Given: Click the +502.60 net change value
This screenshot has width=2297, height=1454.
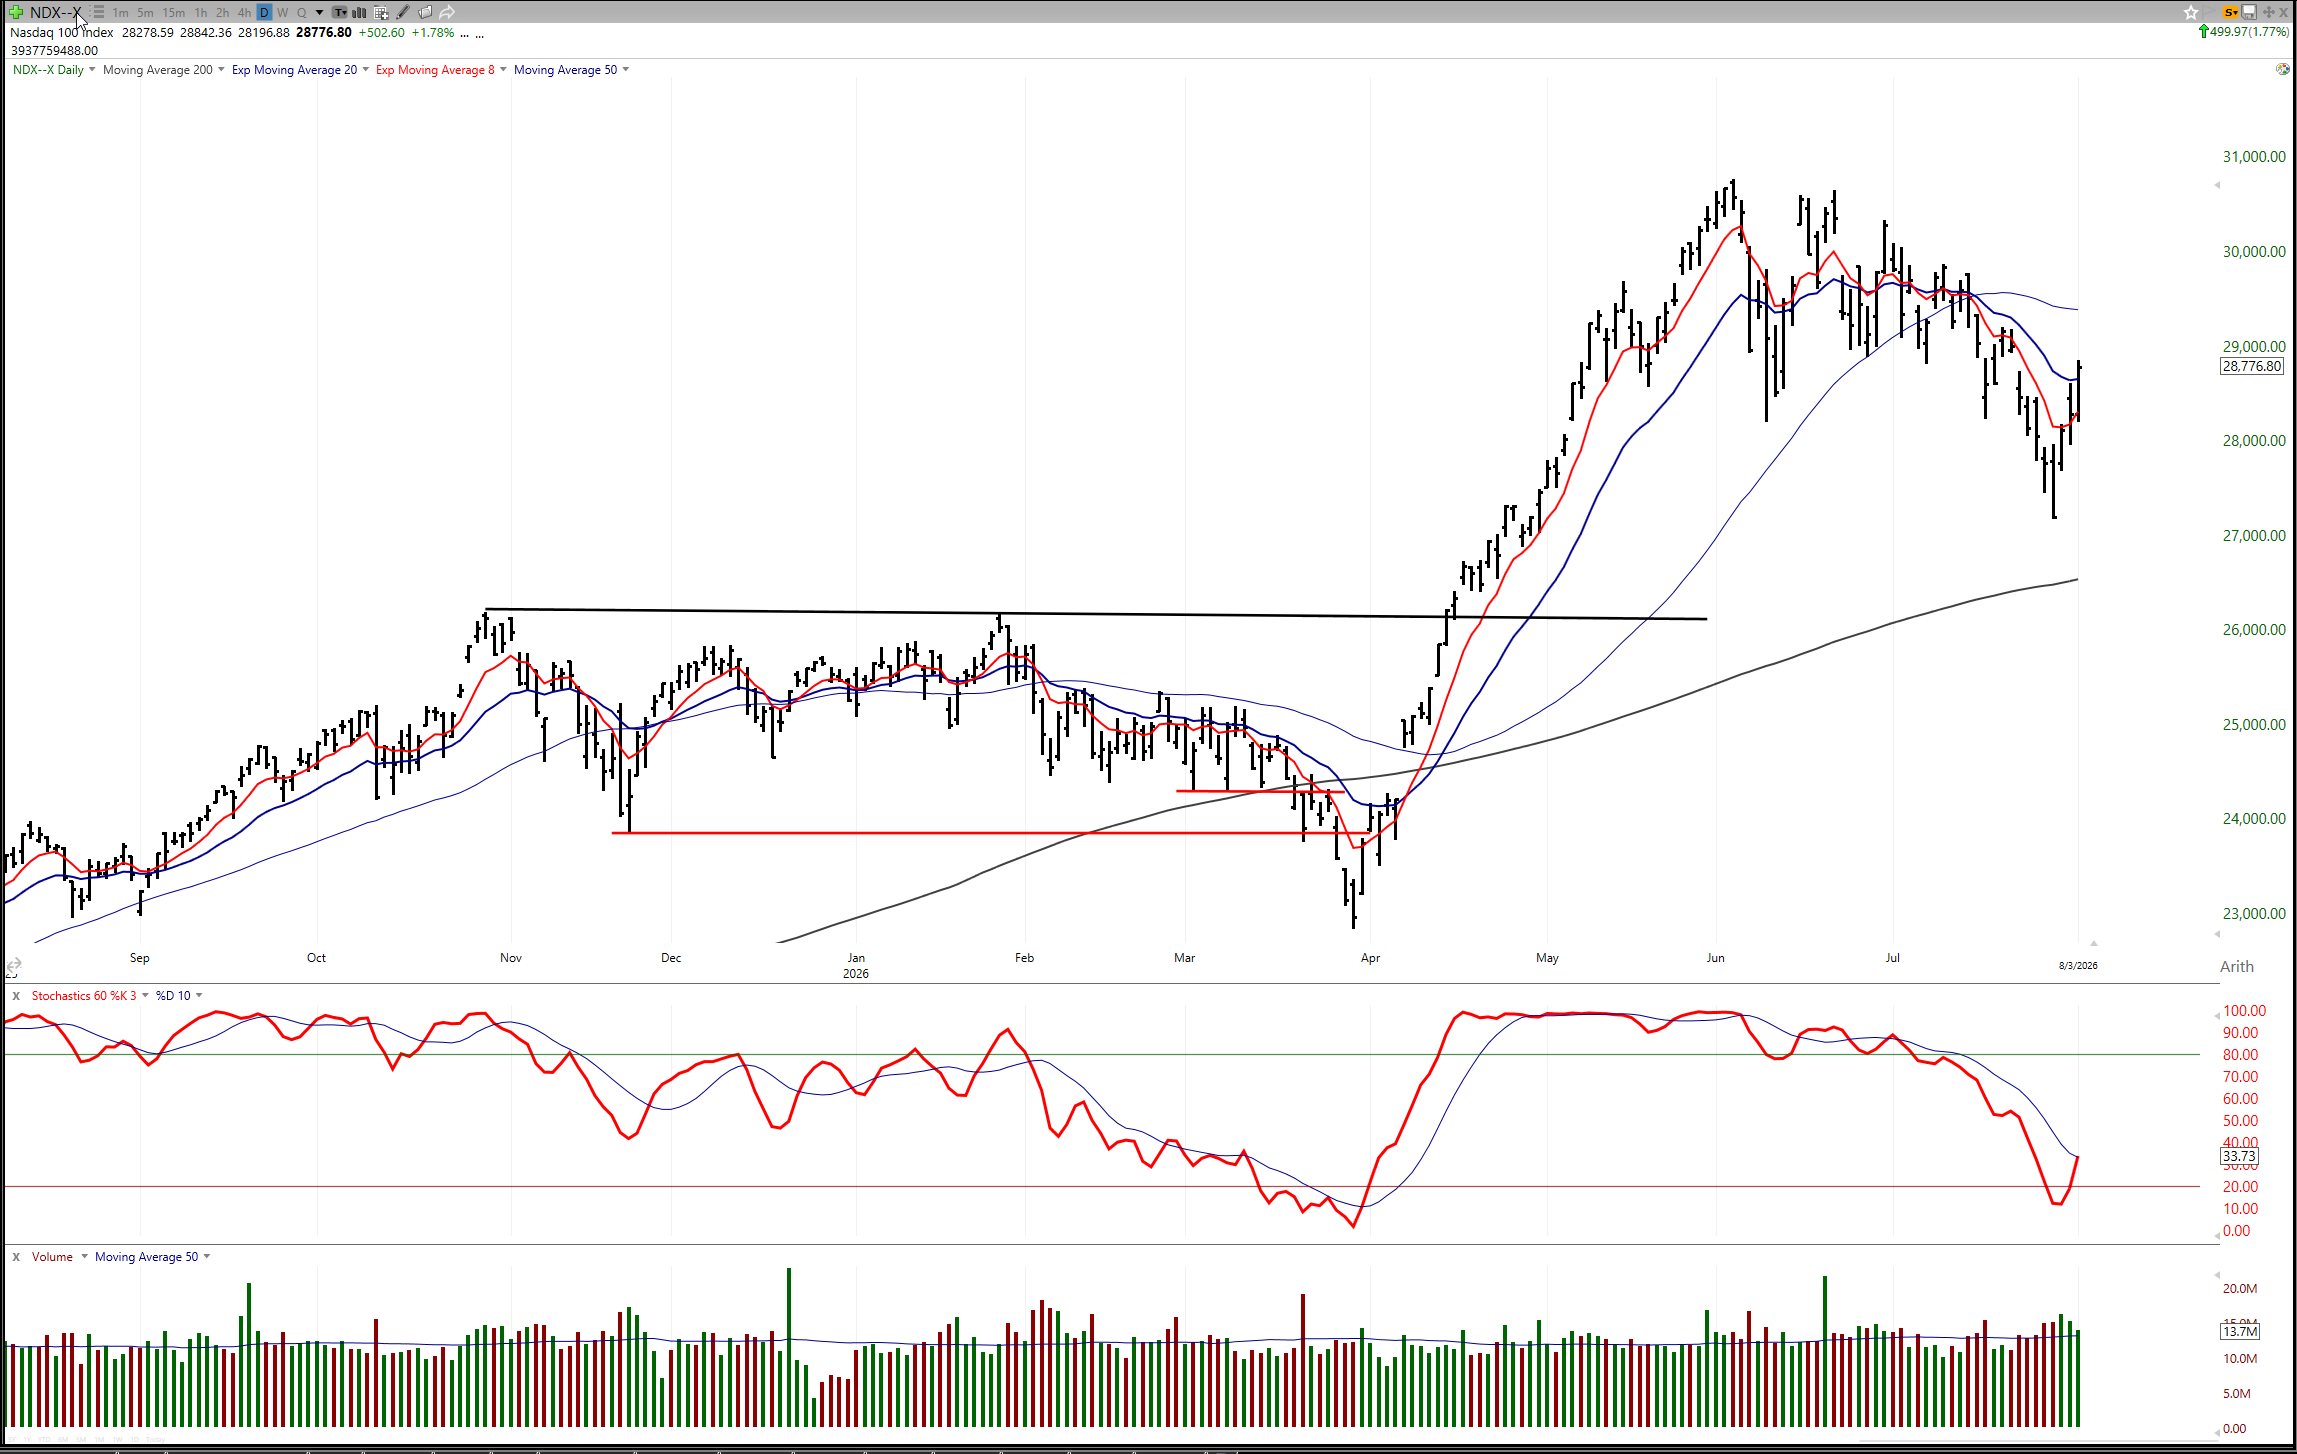Looking at the screenshot, I should 382,33.
